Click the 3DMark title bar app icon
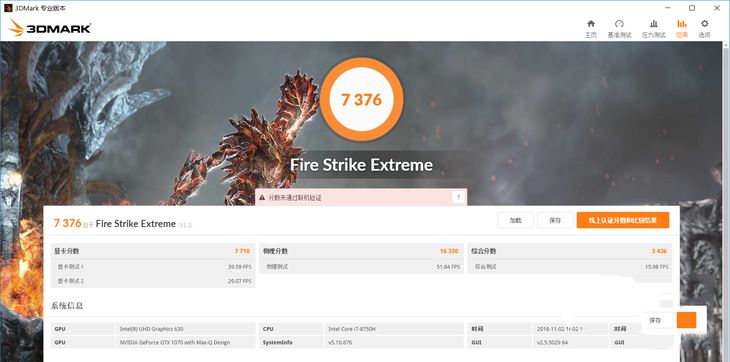 point(8,8)
